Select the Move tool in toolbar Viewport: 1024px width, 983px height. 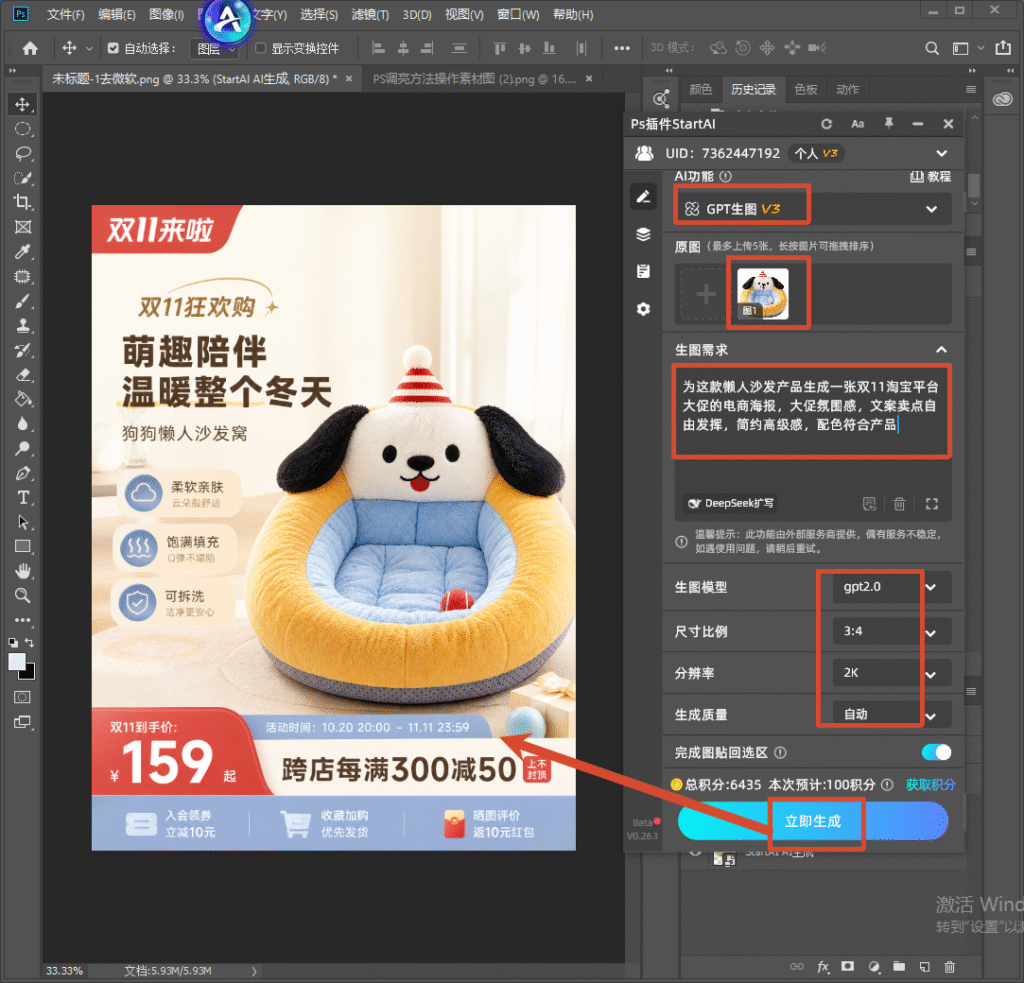[x=23, y=105]
